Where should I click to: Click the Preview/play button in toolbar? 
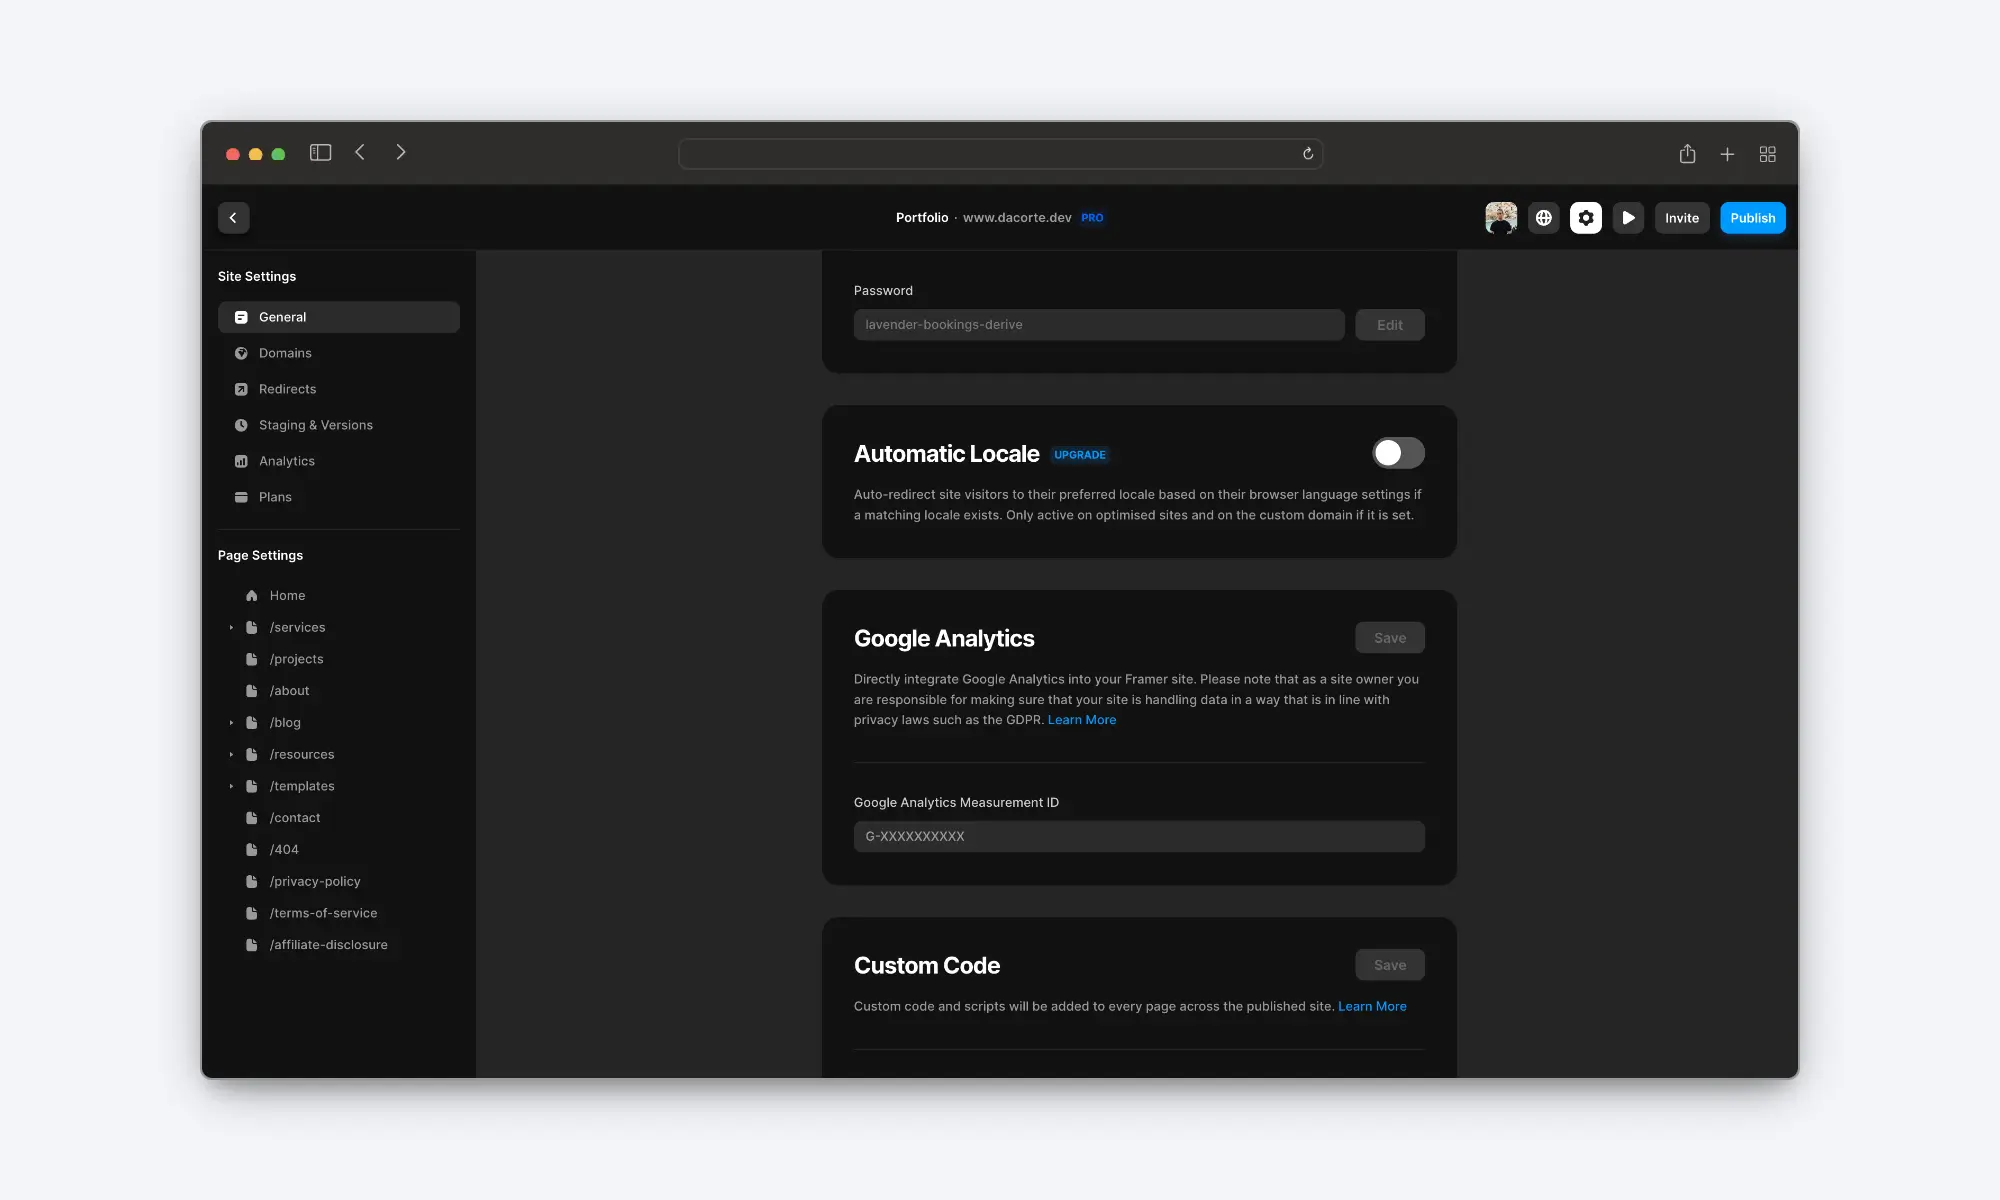pyautogui.click(x=1629, y=217)
